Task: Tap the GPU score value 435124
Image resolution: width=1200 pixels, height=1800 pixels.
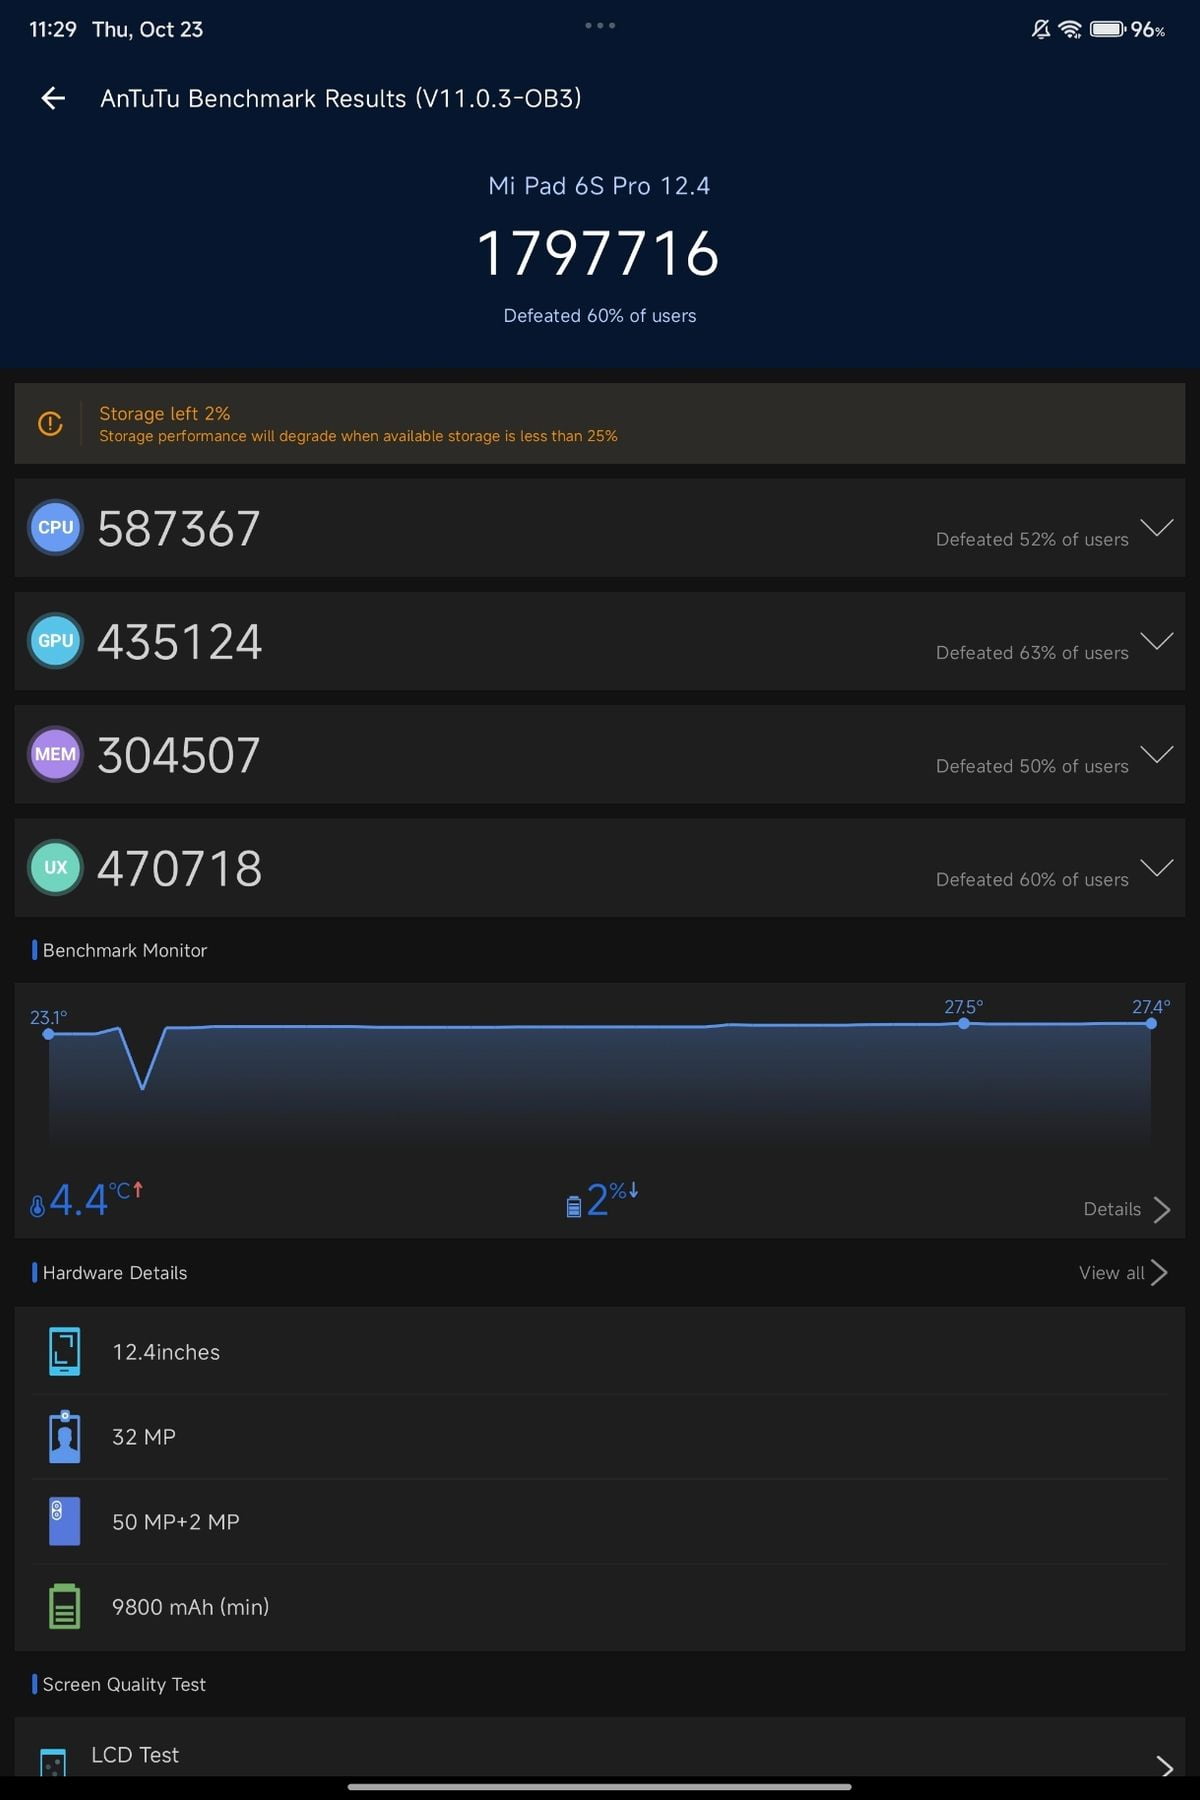Action: [180, 642]
